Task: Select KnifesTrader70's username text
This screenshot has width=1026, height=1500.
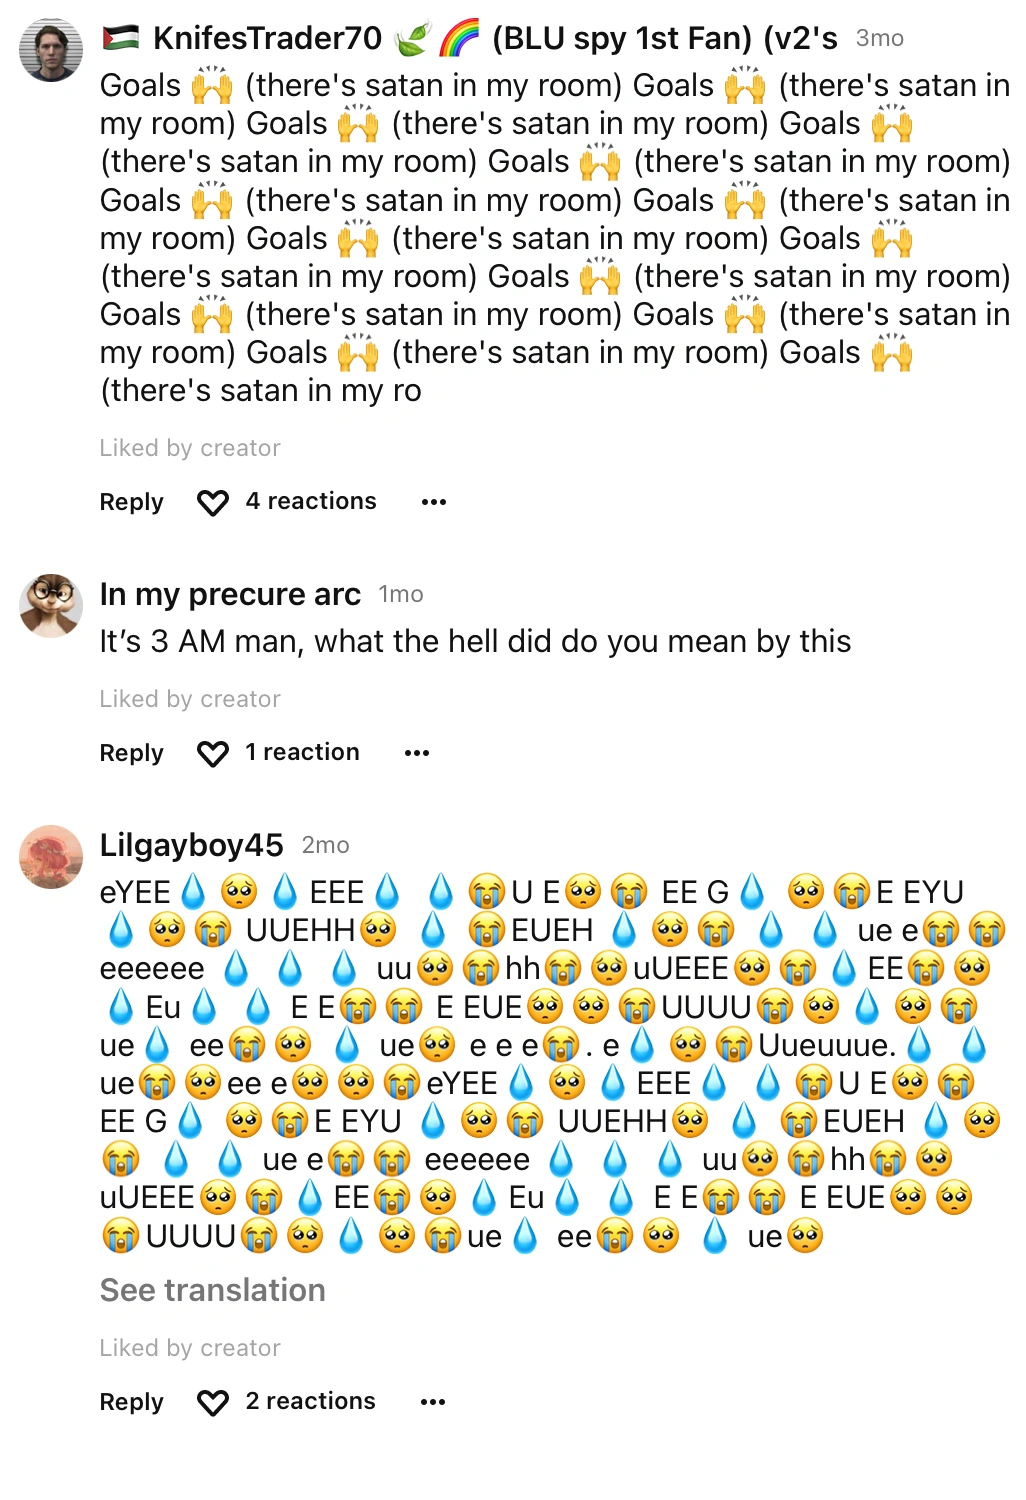Action: pos(265,37)
